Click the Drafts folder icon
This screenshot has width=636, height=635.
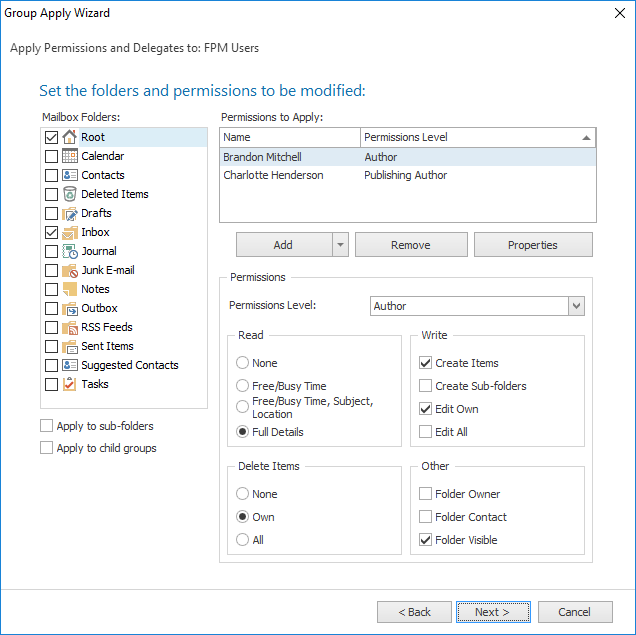pyautogui.click(x=70, y=213)
